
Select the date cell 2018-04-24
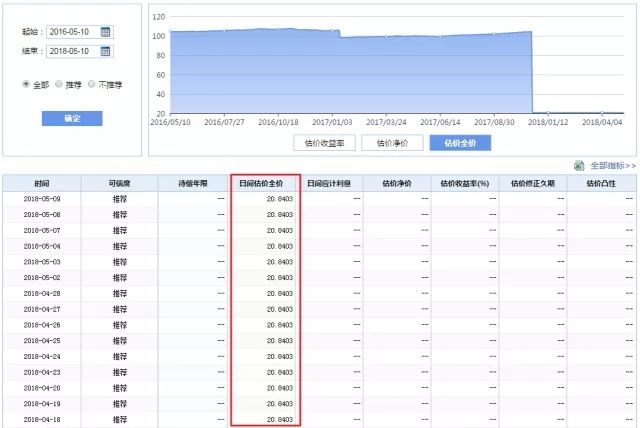42,357
